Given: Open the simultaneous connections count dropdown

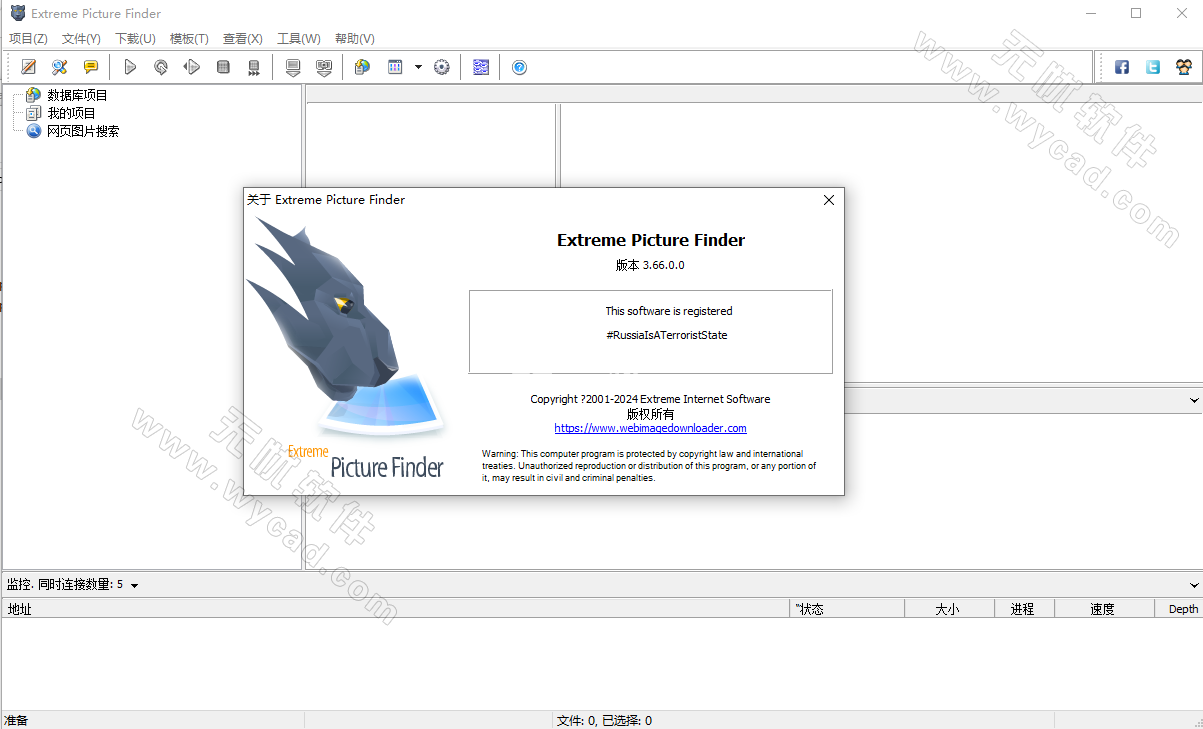Looking at the screenshot, I should click(134, 585).
